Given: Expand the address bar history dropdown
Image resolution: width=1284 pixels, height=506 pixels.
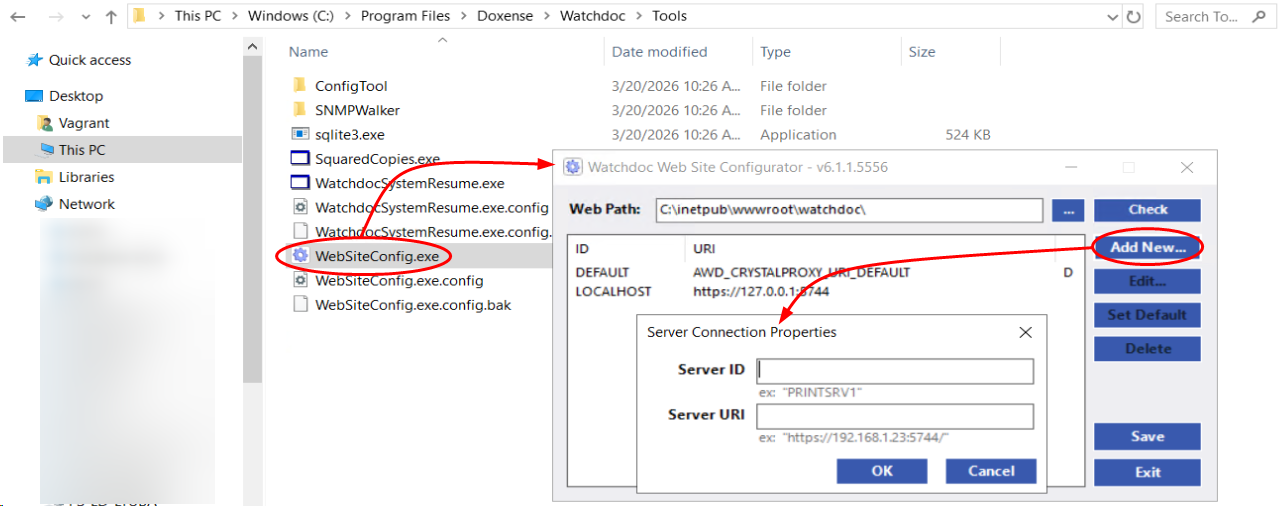Looking at the screenshot, I should pyautogui.click(x=1113, y=17).
